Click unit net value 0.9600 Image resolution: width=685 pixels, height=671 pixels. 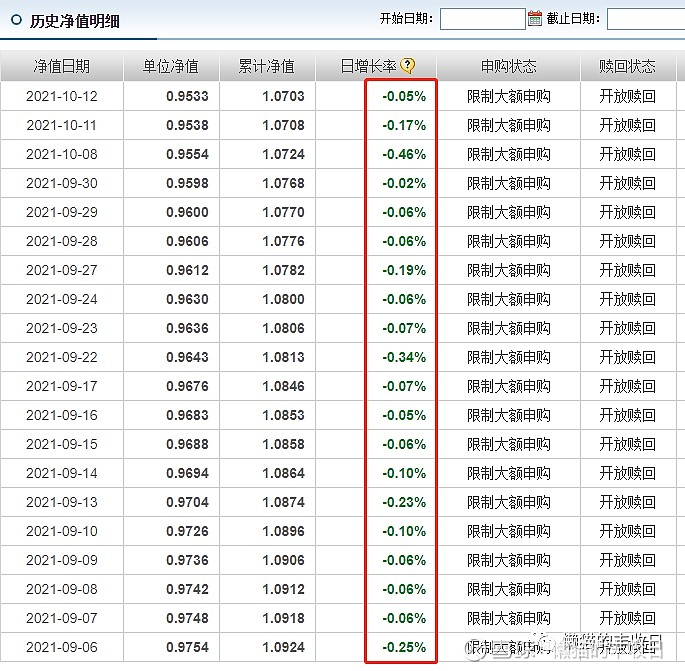tap(187, 212)
